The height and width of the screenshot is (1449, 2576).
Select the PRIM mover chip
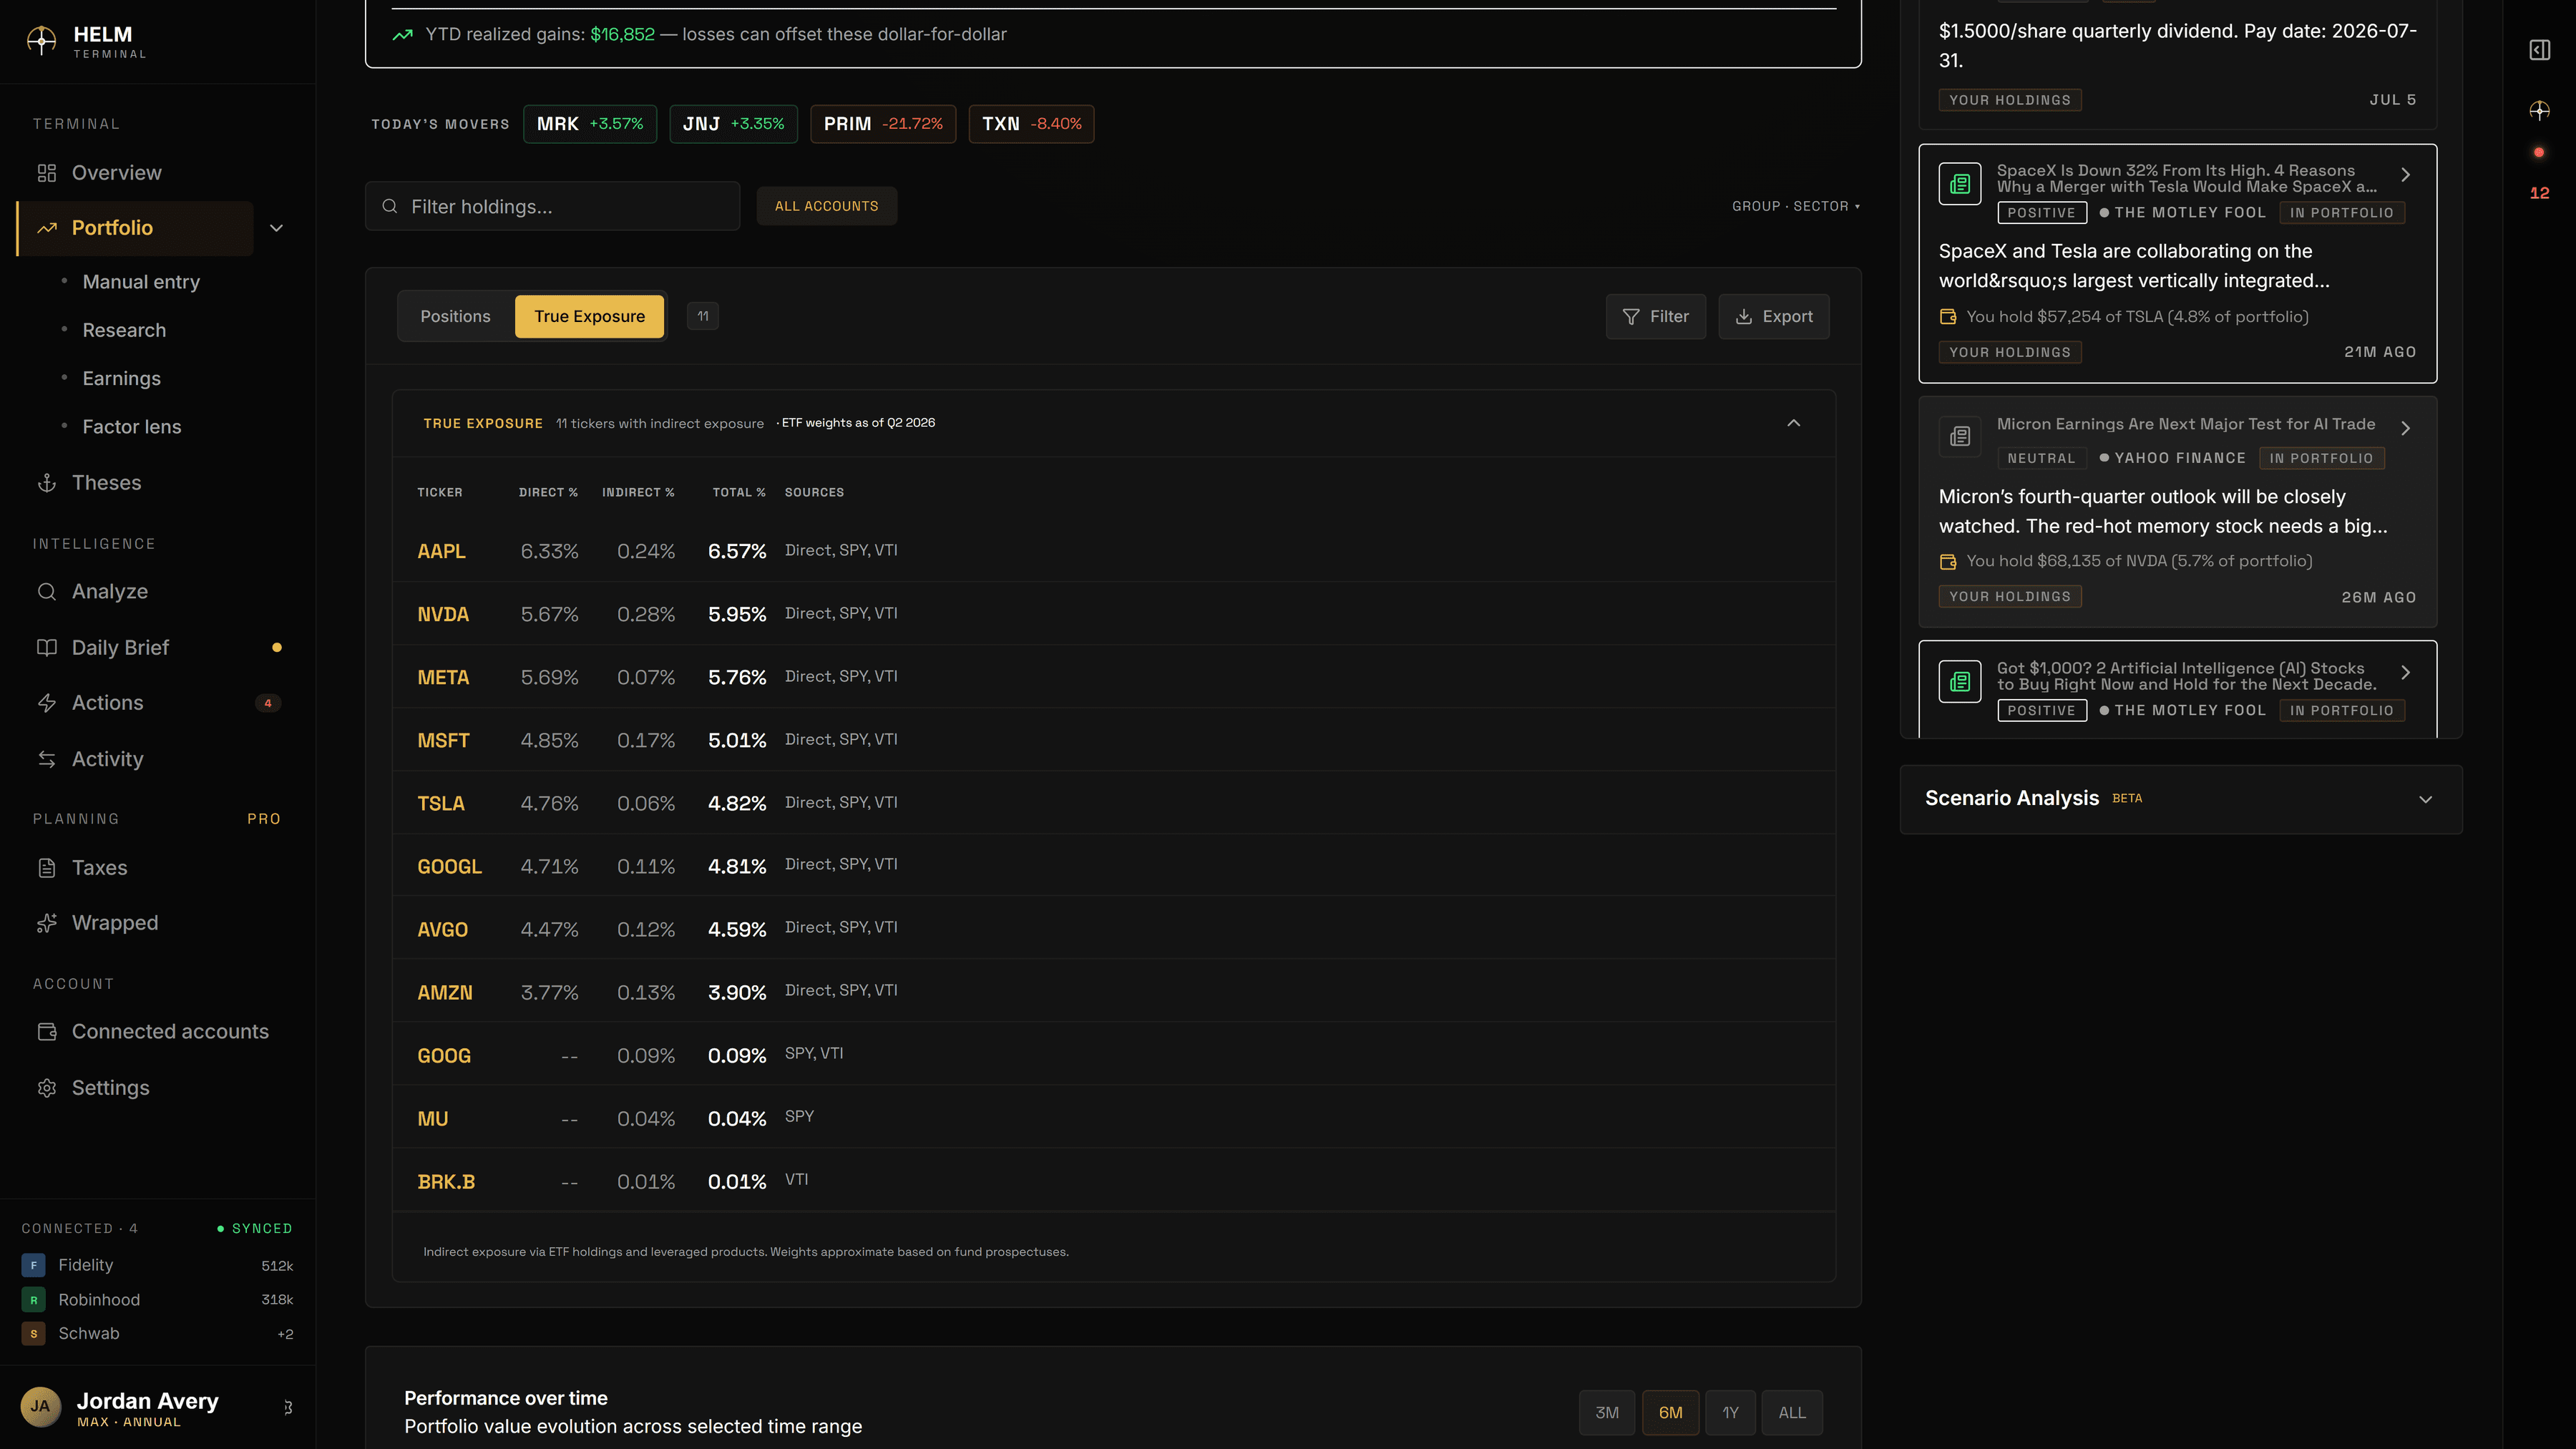pyautogui.click(x=883, y=124)
